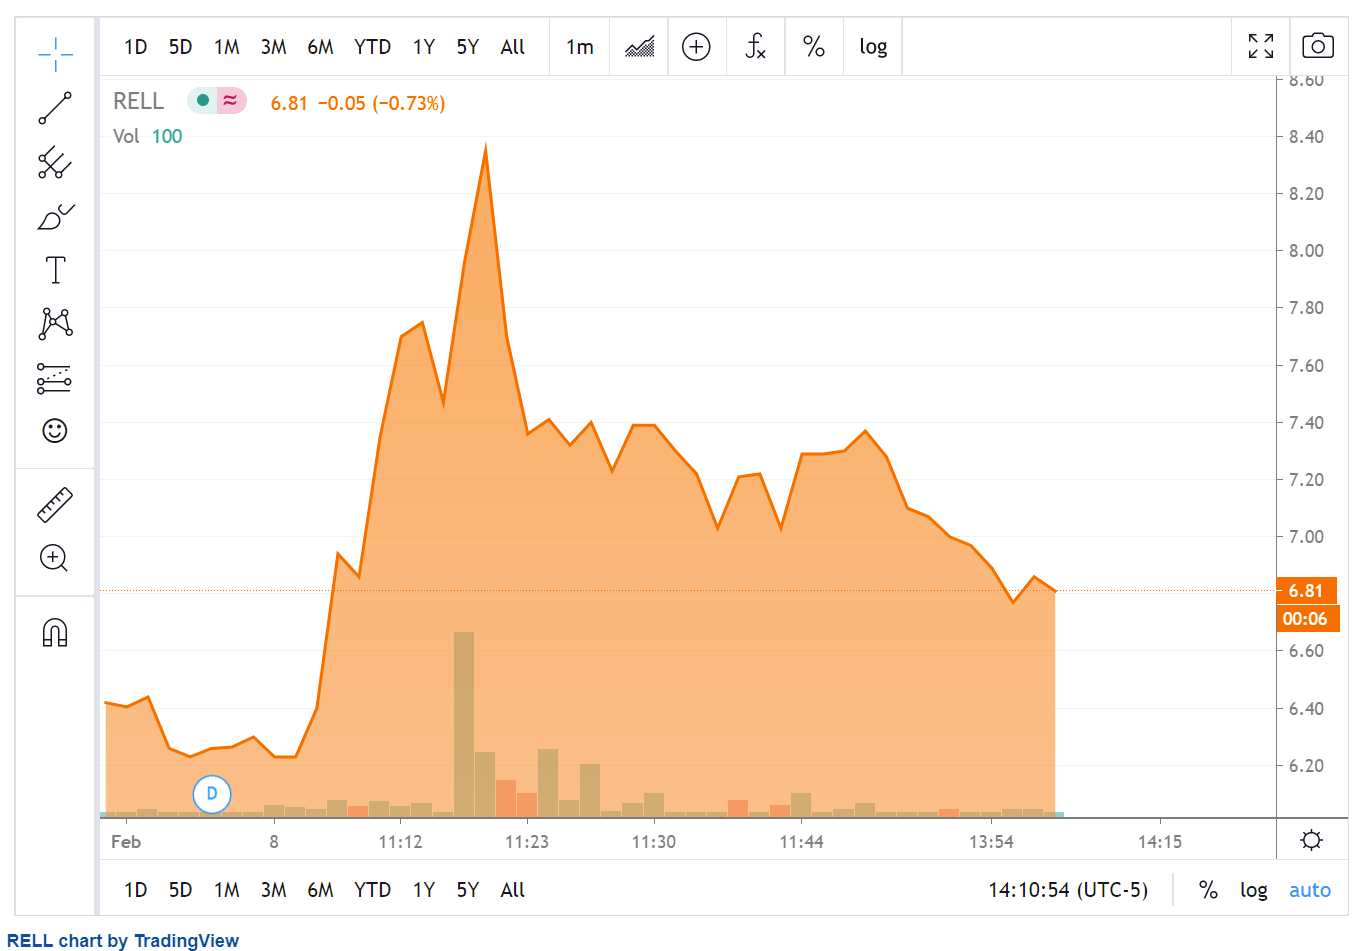Screen dimensions: 1365x951
Task: Activate the Text annotation tool
Action: pos(55,270)
